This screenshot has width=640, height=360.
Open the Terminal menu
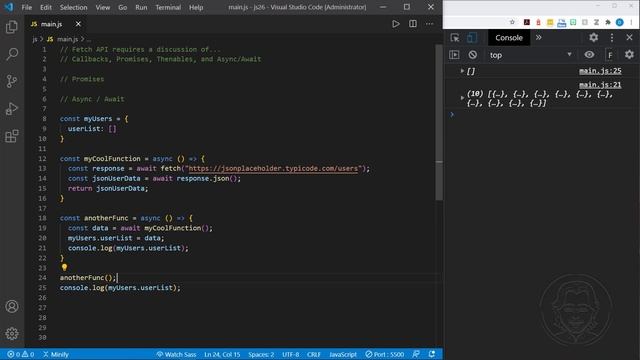[168, 7]
